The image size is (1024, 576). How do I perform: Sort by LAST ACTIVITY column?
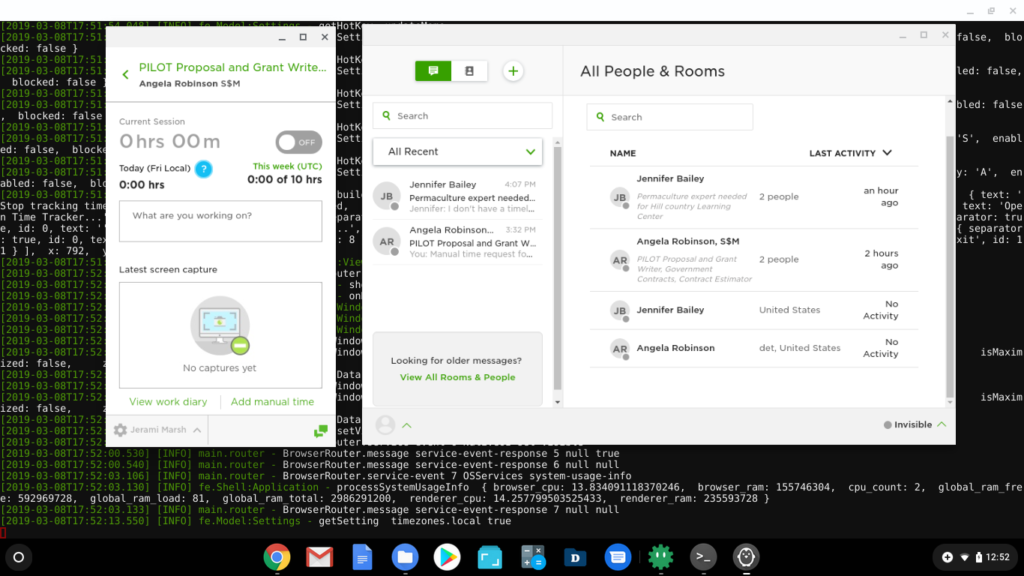point(850,153)
